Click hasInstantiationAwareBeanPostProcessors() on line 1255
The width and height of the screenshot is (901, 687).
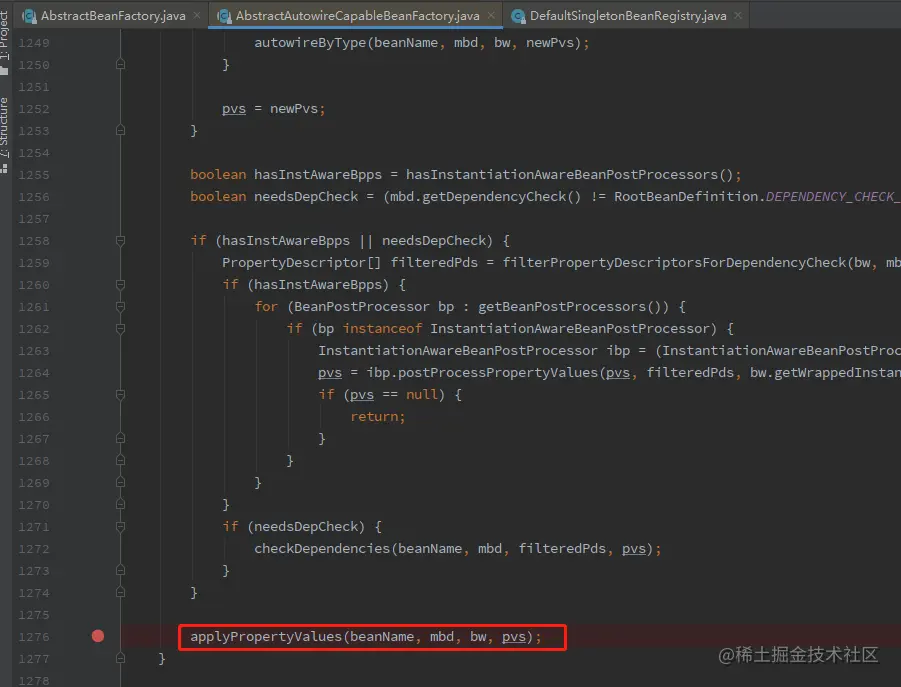coord(569,175)
